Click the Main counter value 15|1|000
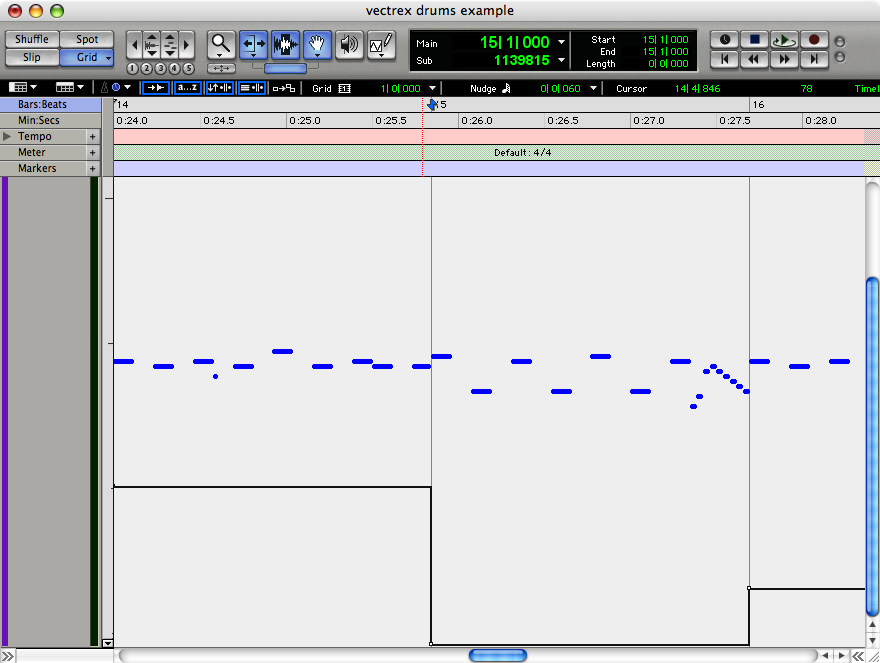The width and height of the screenshot is (880, 663). pyautogui.click(x=515, y=42)
